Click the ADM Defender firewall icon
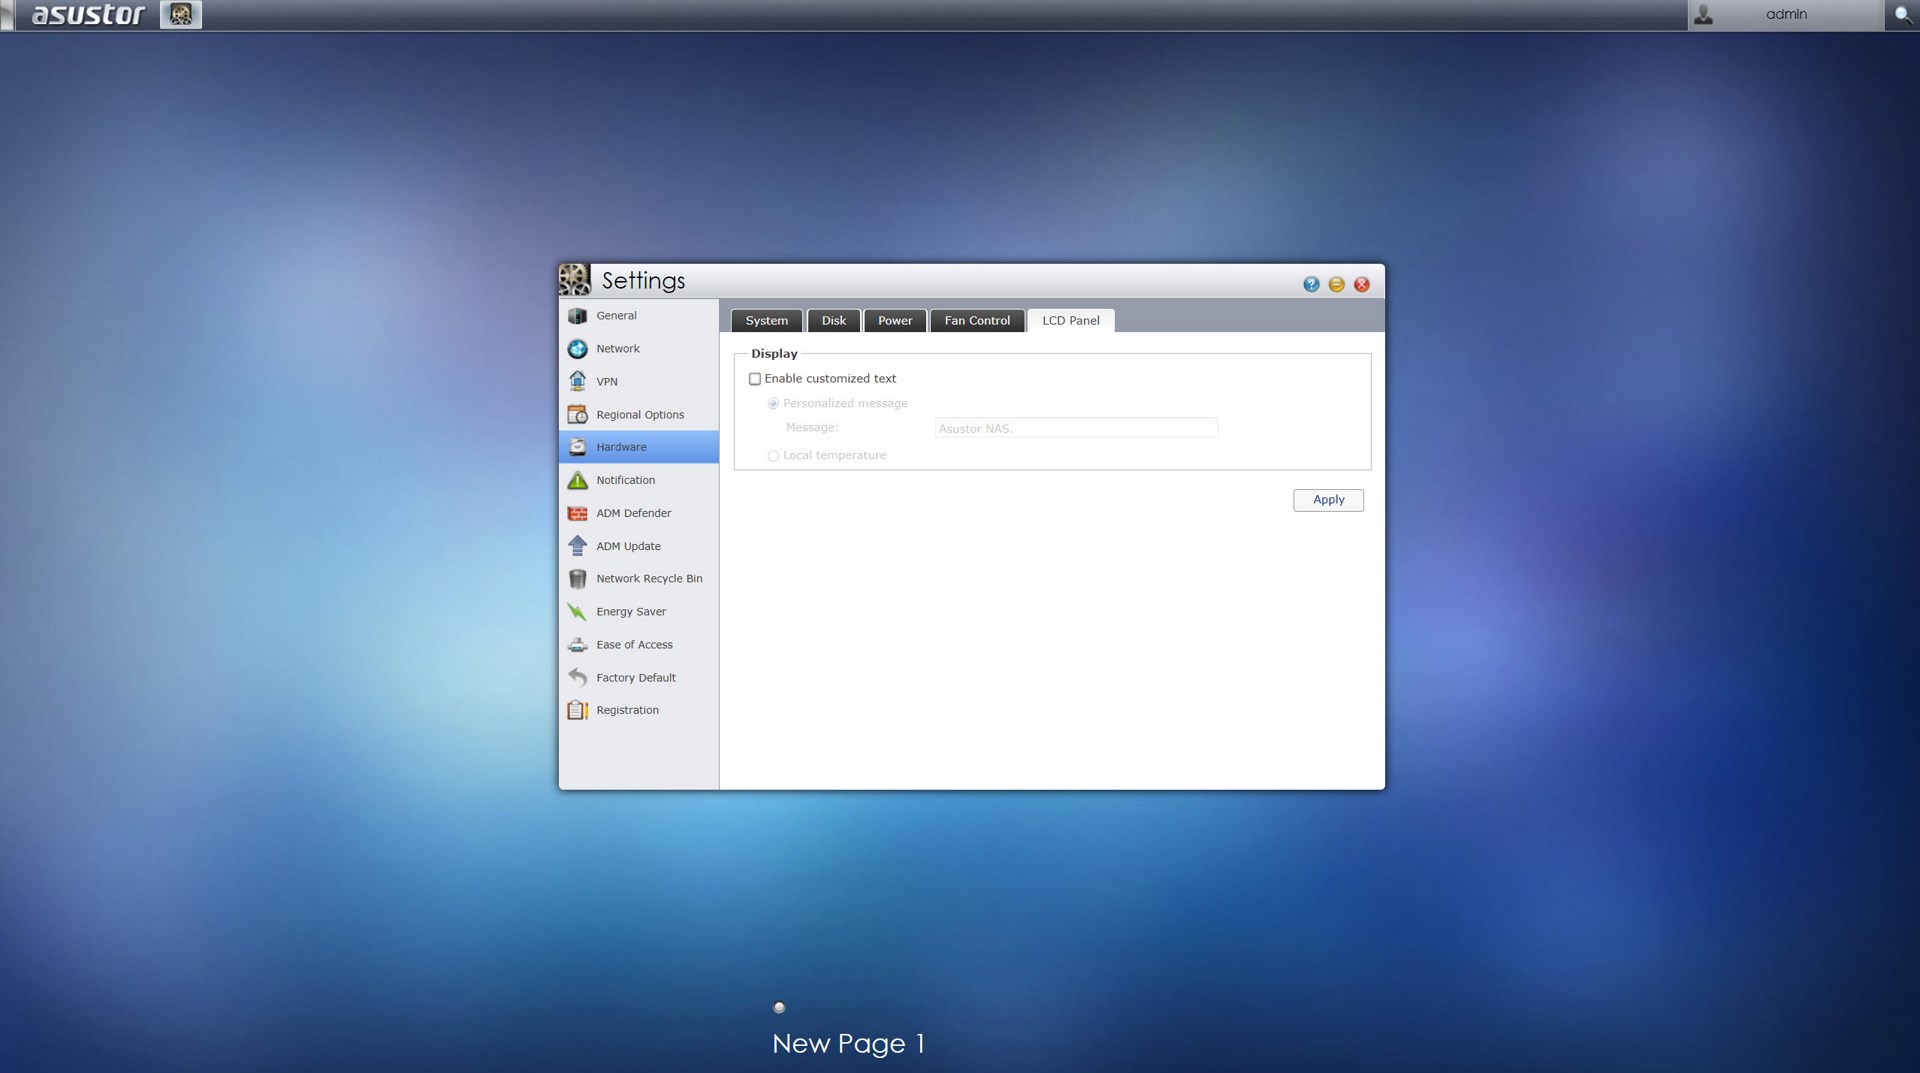Viewport: 1920px width, 1073px height. point(577,513)
